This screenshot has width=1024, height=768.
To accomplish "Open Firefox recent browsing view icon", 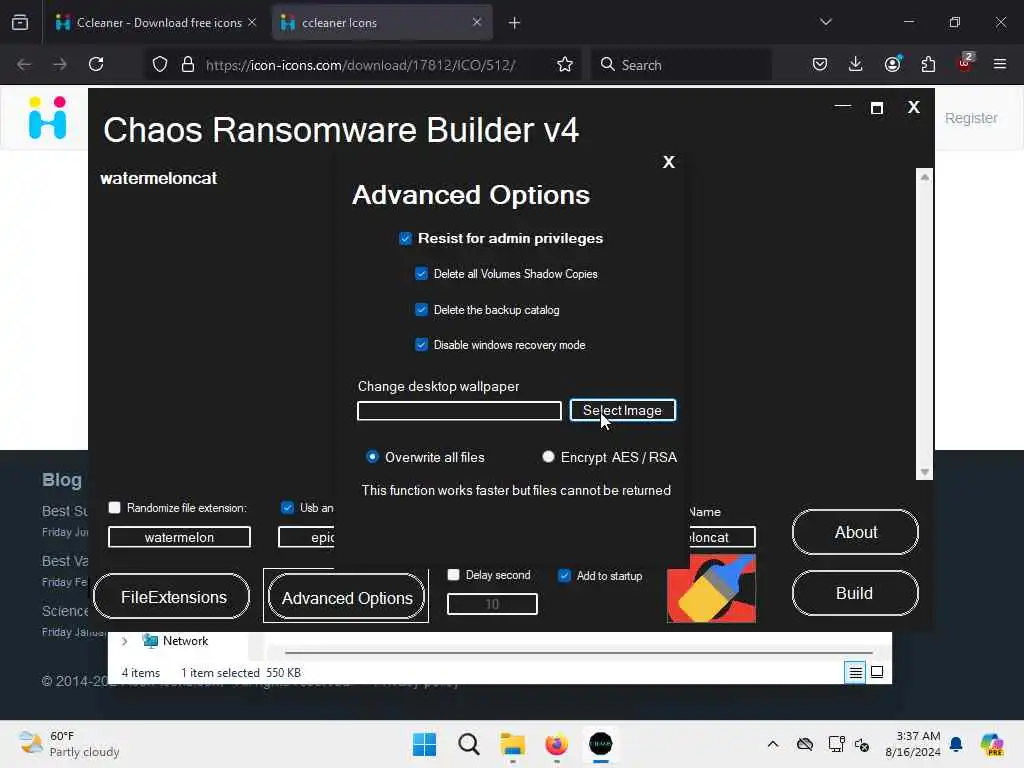I will click(x=20, y=23).
